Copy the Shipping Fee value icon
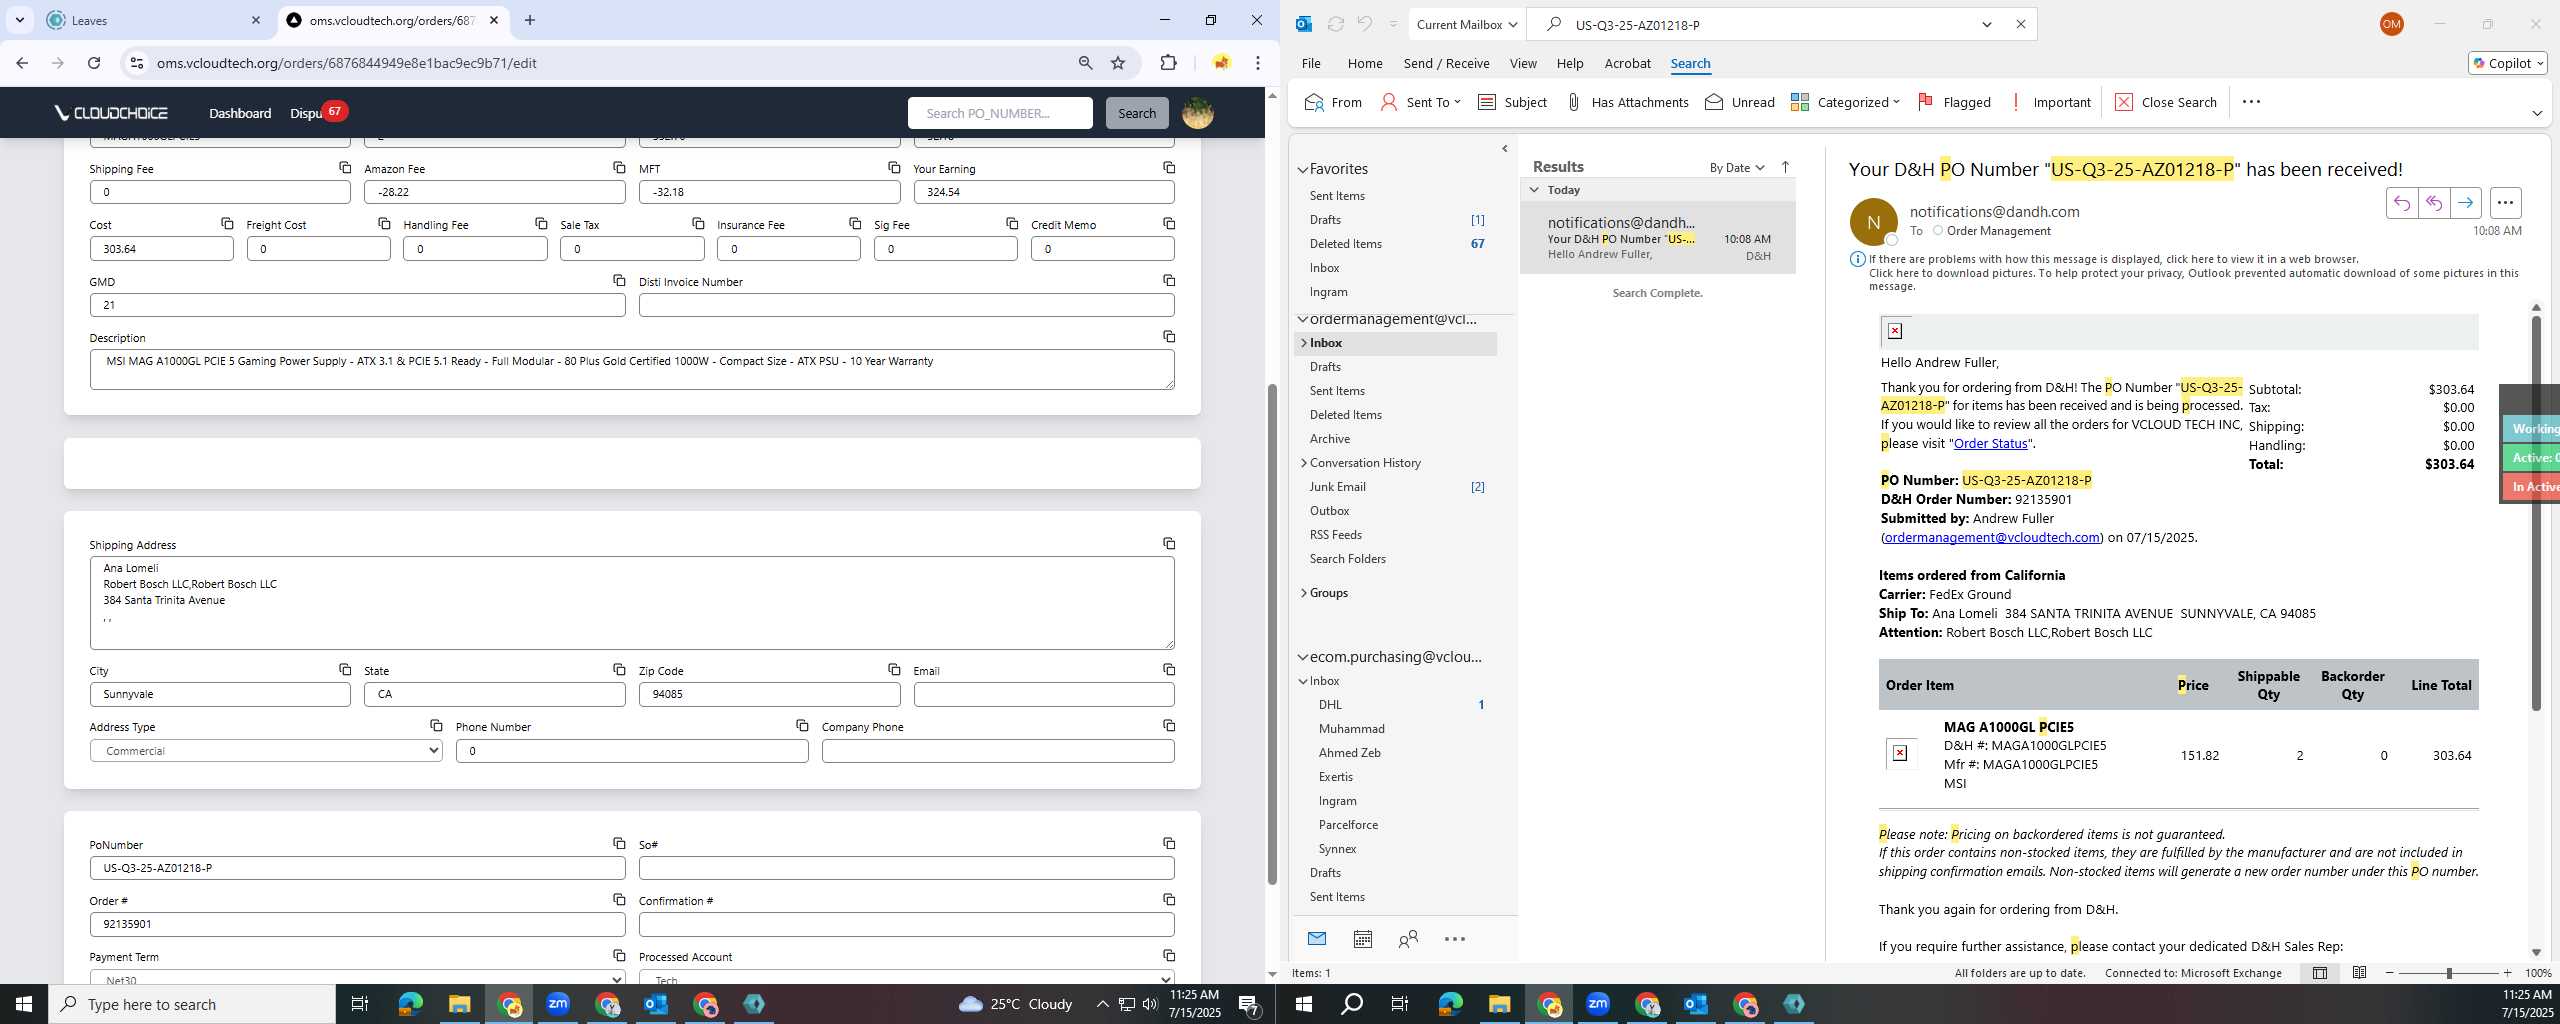The height and width of the screenshot is (1024, 2560). coord(345,167)
